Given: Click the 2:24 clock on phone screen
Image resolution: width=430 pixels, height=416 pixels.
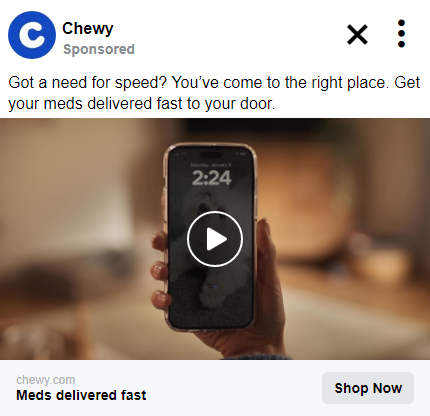Looking at the screenshot, I should pos(211,178).
